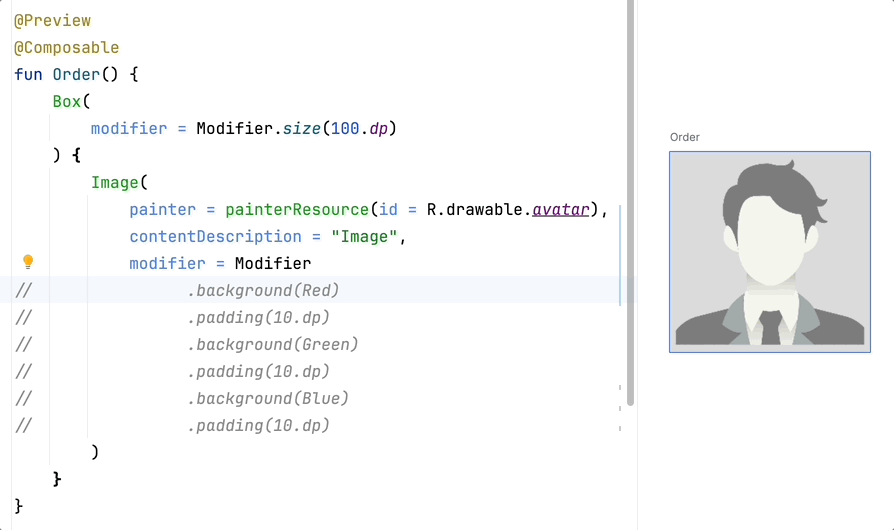This screenshot has height=530, width=894.
Task: Click the Box composable call
Action: click(x=66, y=101)
